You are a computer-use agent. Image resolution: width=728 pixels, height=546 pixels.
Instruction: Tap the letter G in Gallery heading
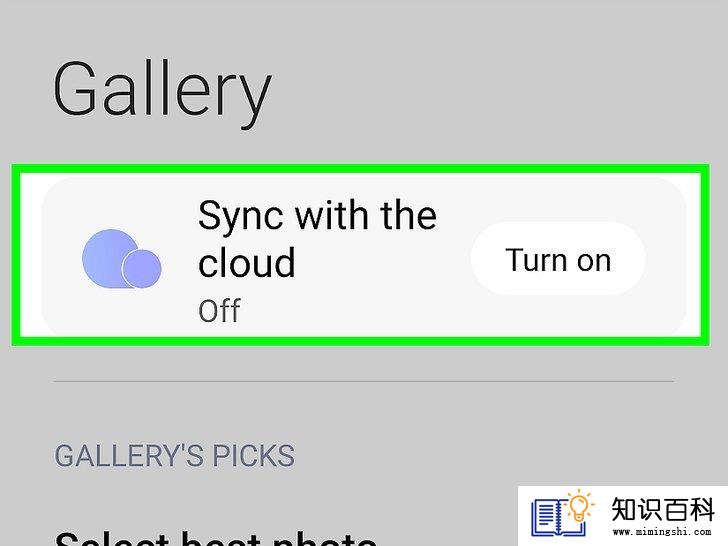[78, 87]
